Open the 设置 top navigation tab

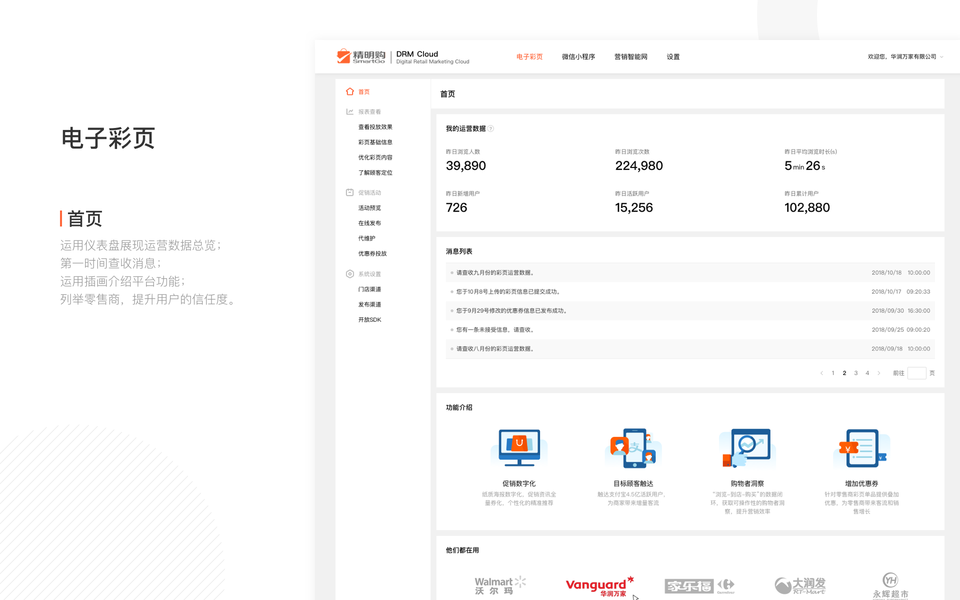point(673,57)
